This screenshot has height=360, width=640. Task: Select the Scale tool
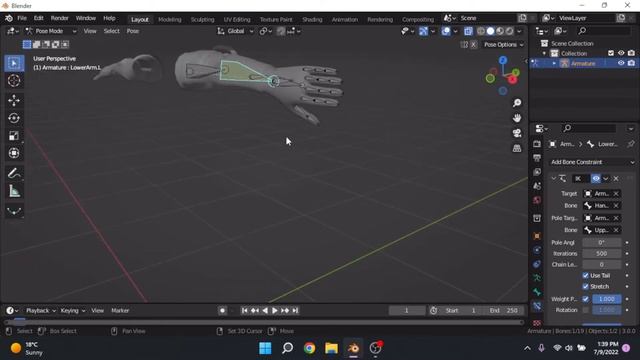click(14, 136)
